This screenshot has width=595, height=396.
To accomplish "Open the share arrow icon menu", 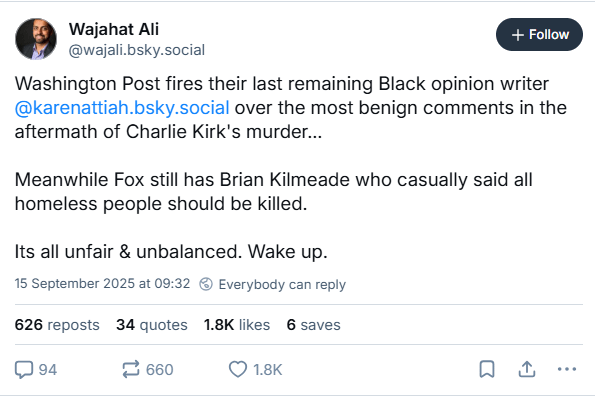I will point(527,369).
